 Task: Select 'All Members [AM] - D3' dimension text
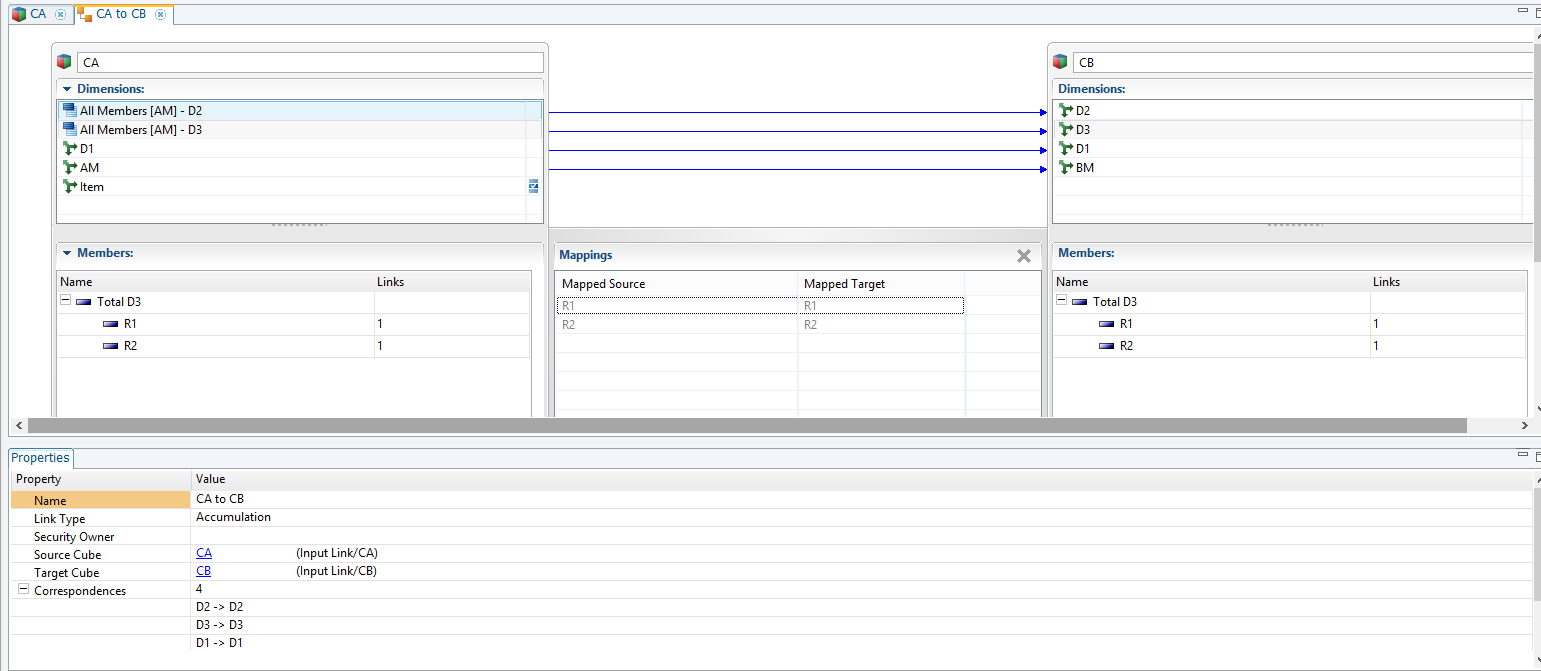pos(141,130)
